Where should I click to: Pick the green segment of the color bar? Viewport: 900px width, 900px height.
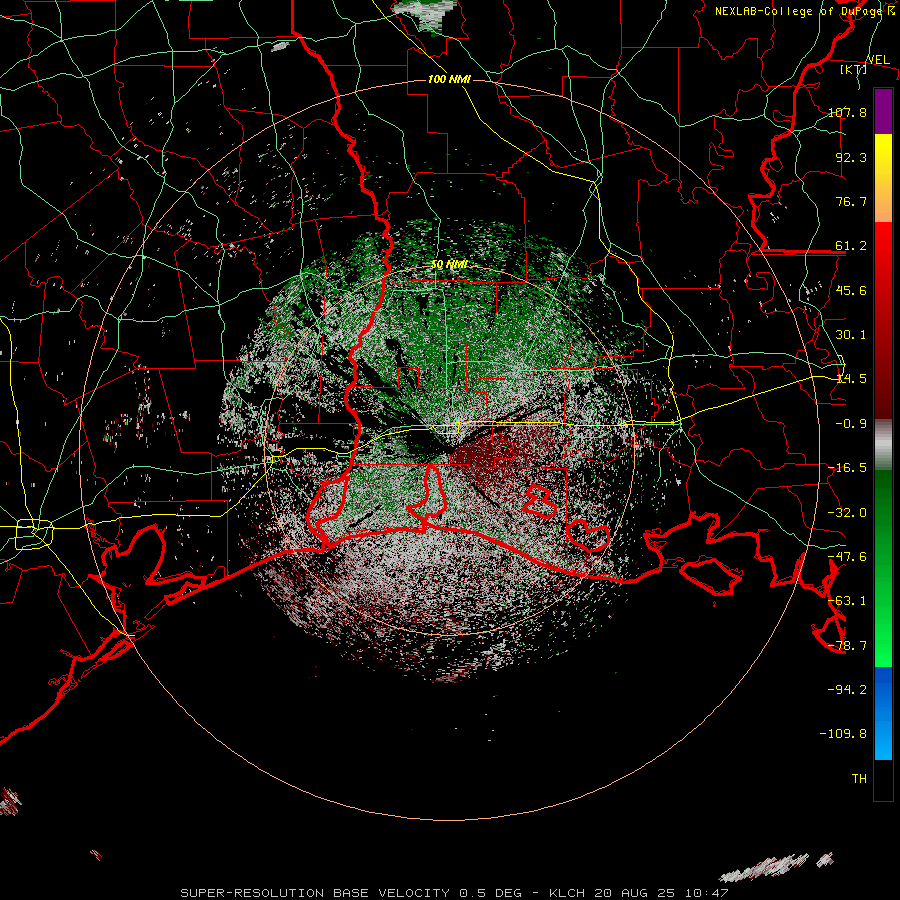883,568
